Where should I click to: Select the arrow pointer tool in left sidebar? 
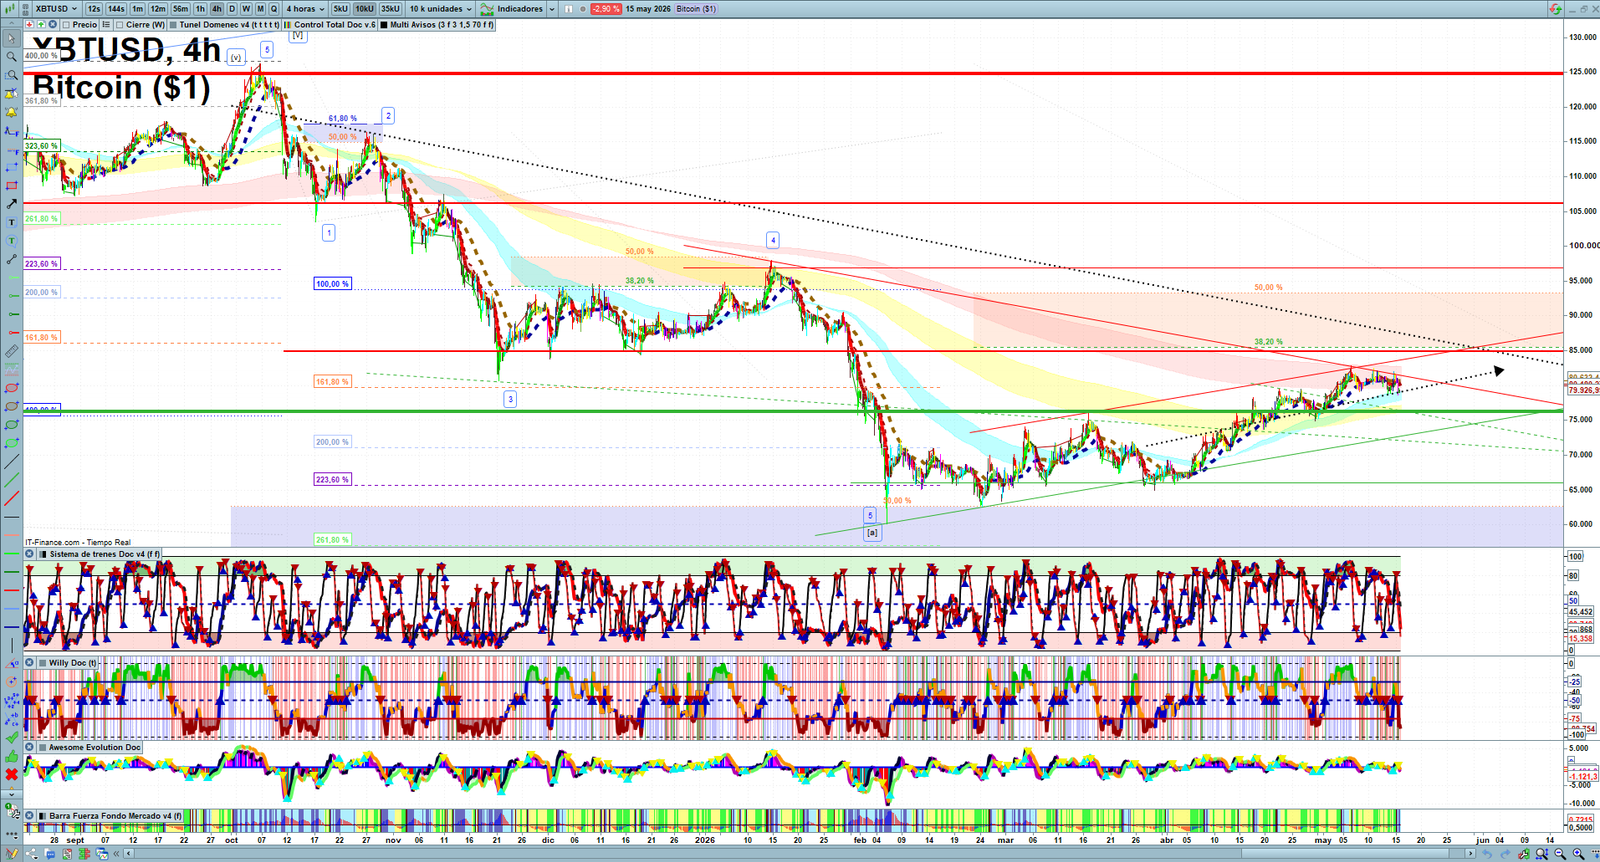click(x=11, y=39)
